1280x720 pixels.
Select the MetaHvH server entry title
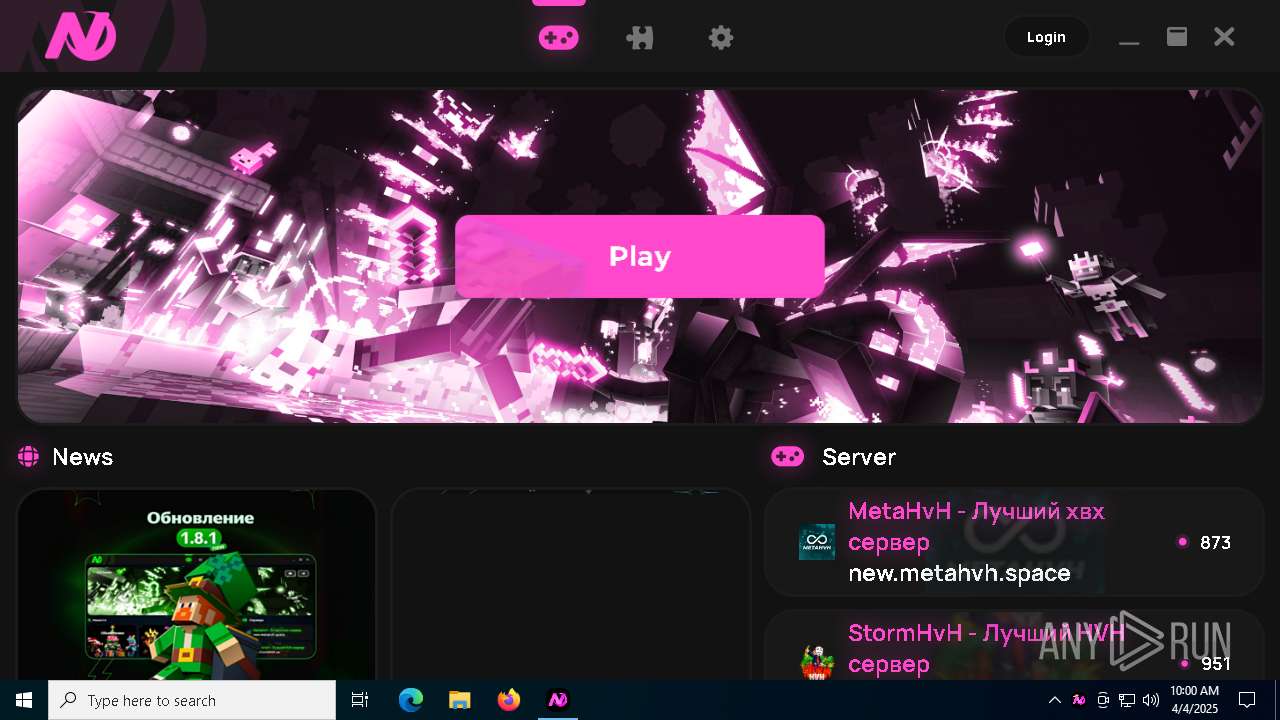point(976,526)
